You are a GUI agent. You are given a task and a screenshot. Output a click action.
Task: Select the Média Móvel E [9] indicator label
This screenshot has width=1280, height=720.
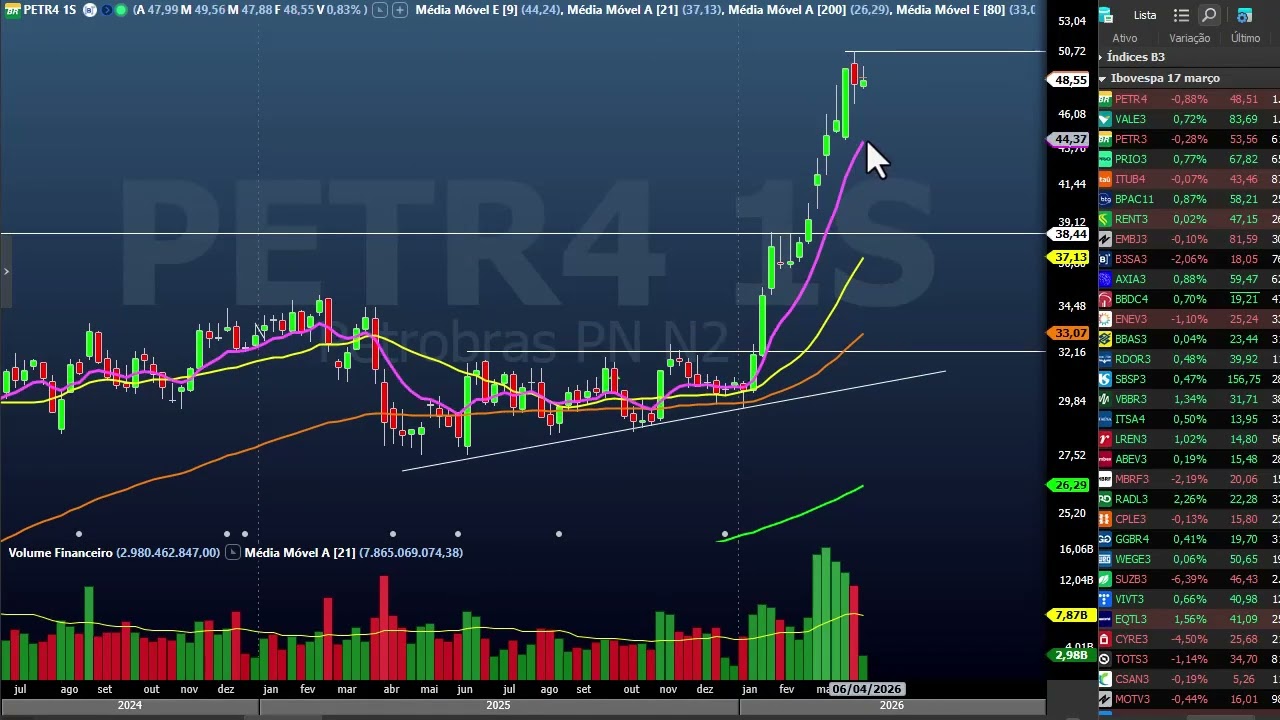[466, 10]
